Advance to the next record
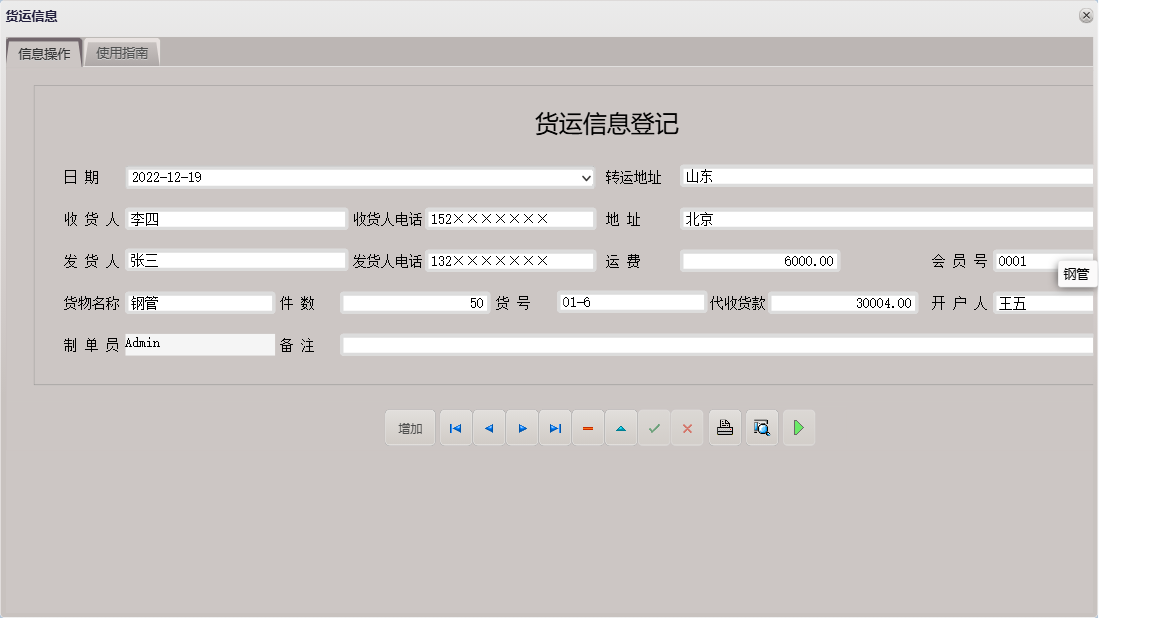Viewport: 1164px width, 618px height. [522, 427]
